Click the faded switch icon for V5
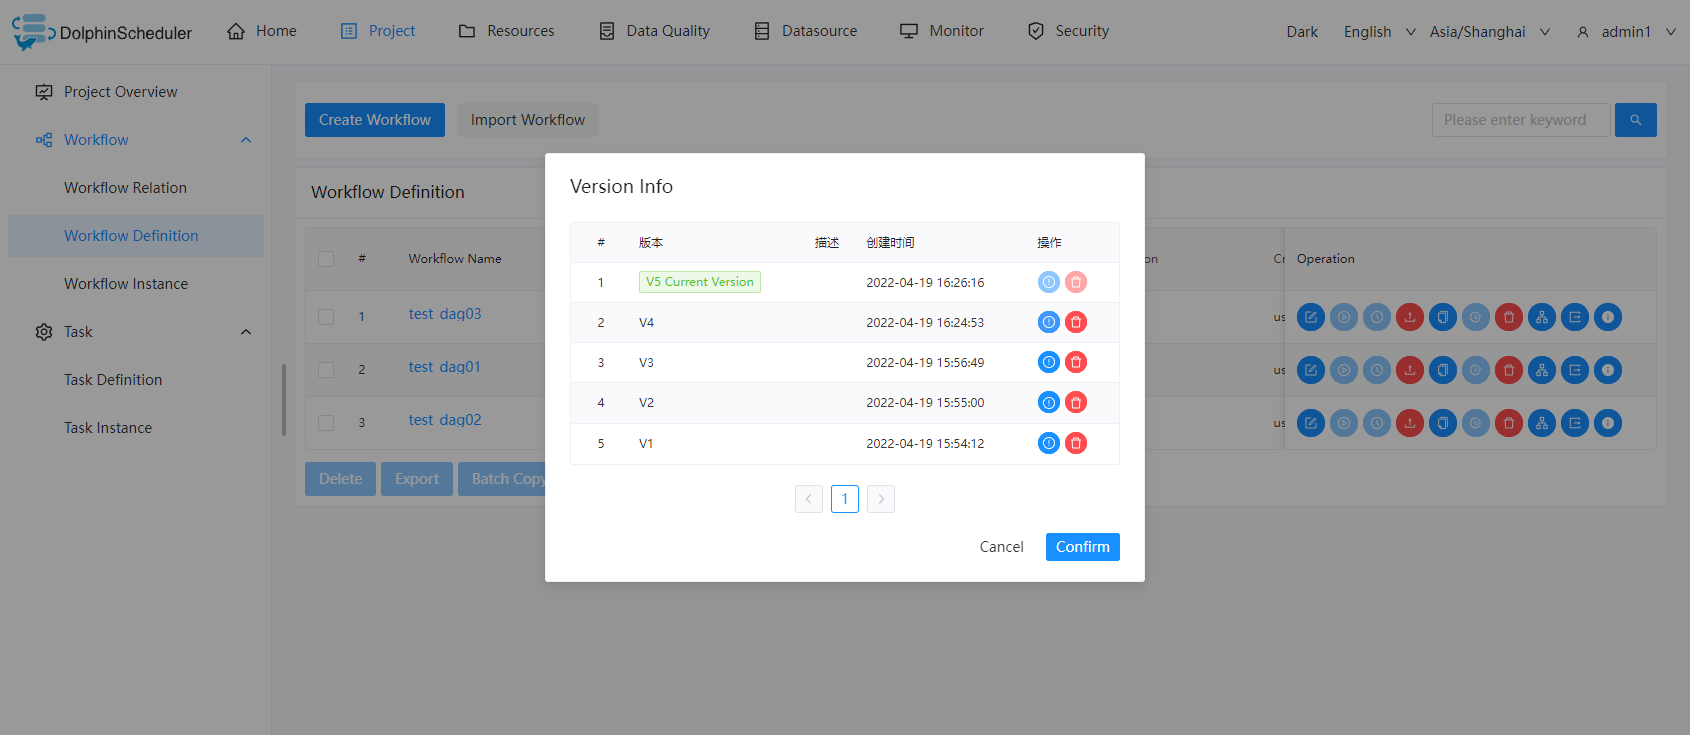The width and height of the screenshot is (1690, 735). 1048,282
